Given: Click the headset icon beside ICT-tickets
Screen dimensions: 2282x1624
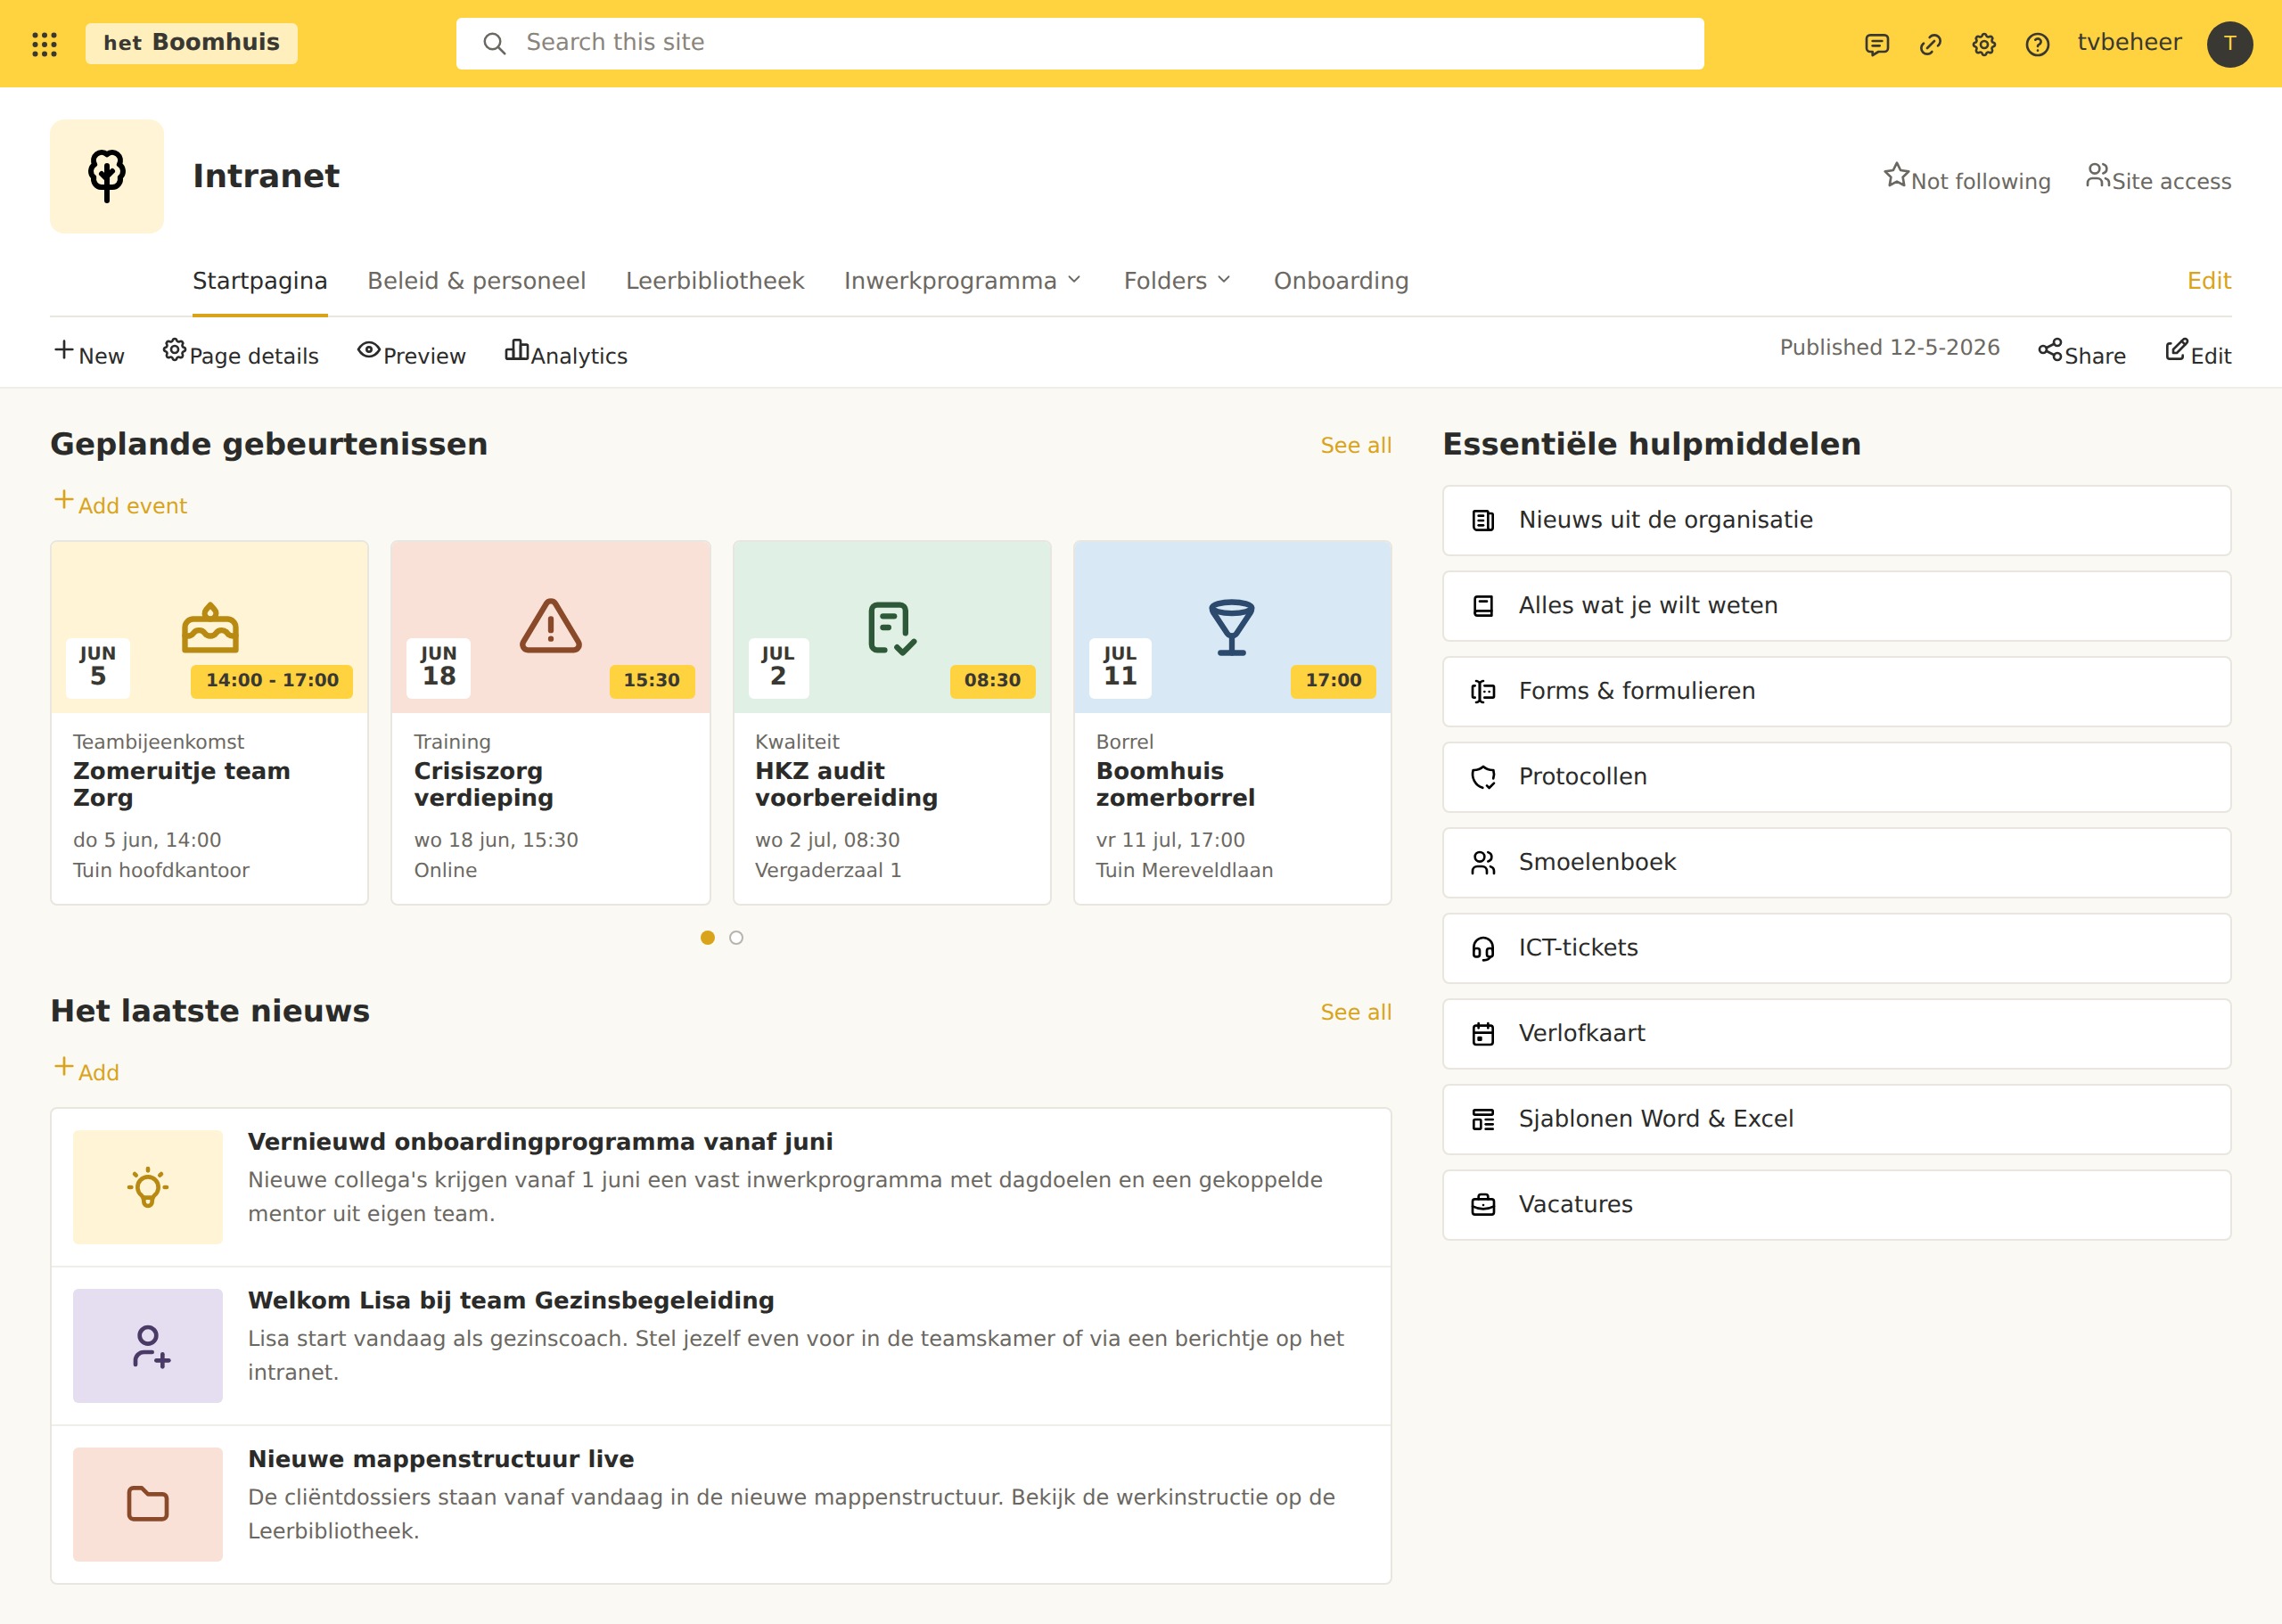Looking at the screenshot, I should [1483, 948].
